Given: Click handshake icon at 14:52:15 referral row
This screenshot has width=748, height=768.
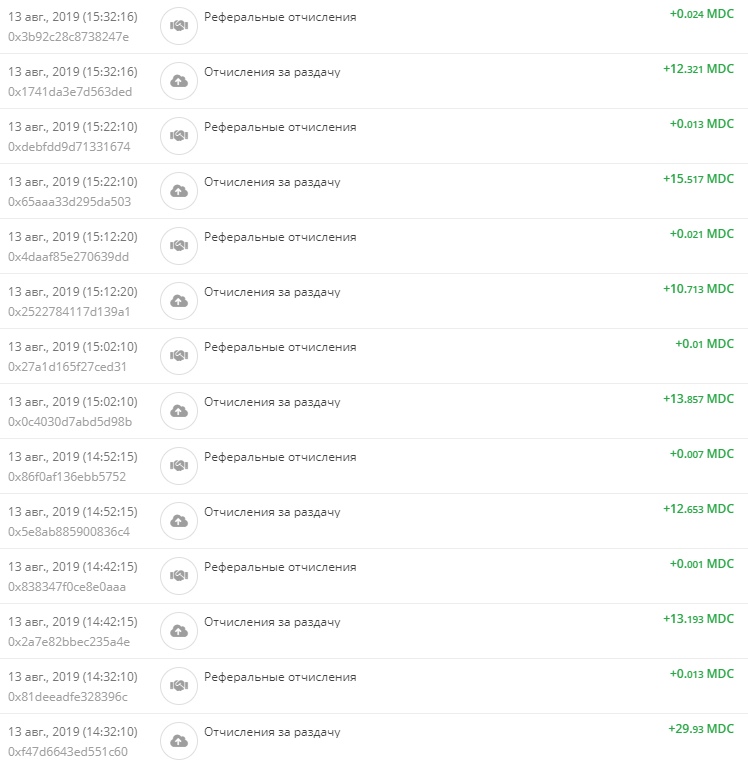Looking at the screenshot, I should pyautogui.click(x=179, y=466).
